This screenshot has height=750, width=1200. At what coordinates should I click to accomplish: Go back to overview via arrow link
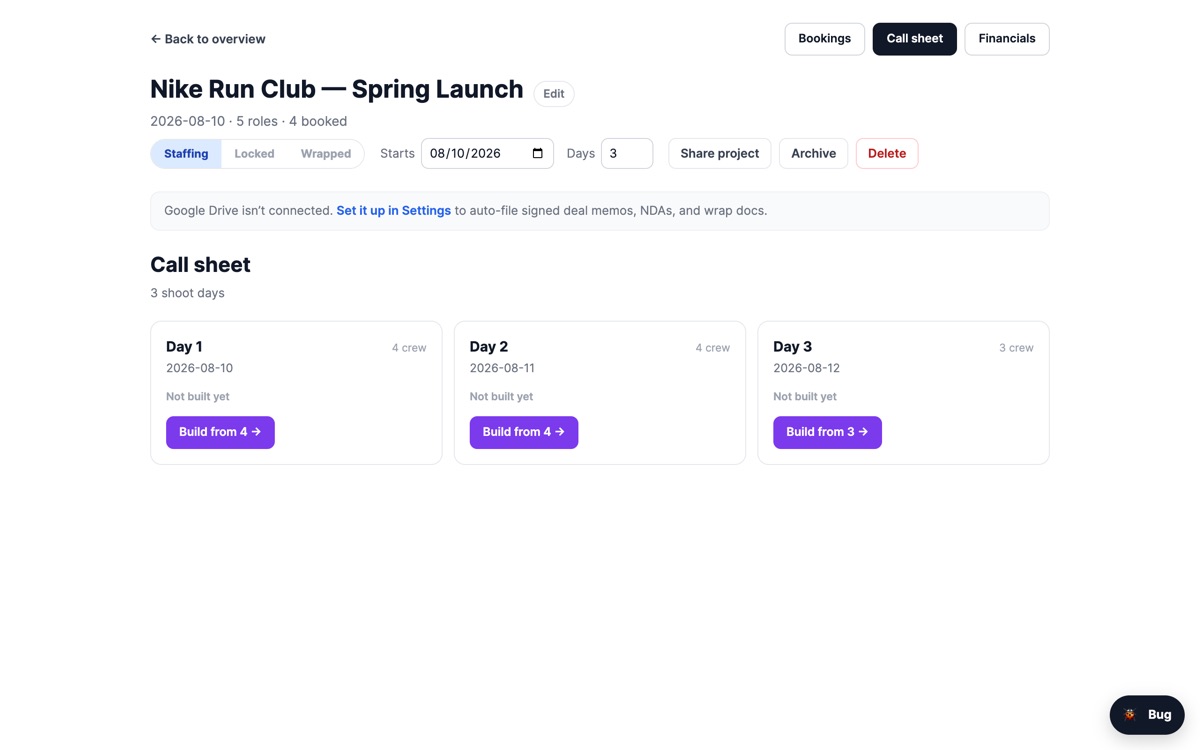click(x=208, y=39)
